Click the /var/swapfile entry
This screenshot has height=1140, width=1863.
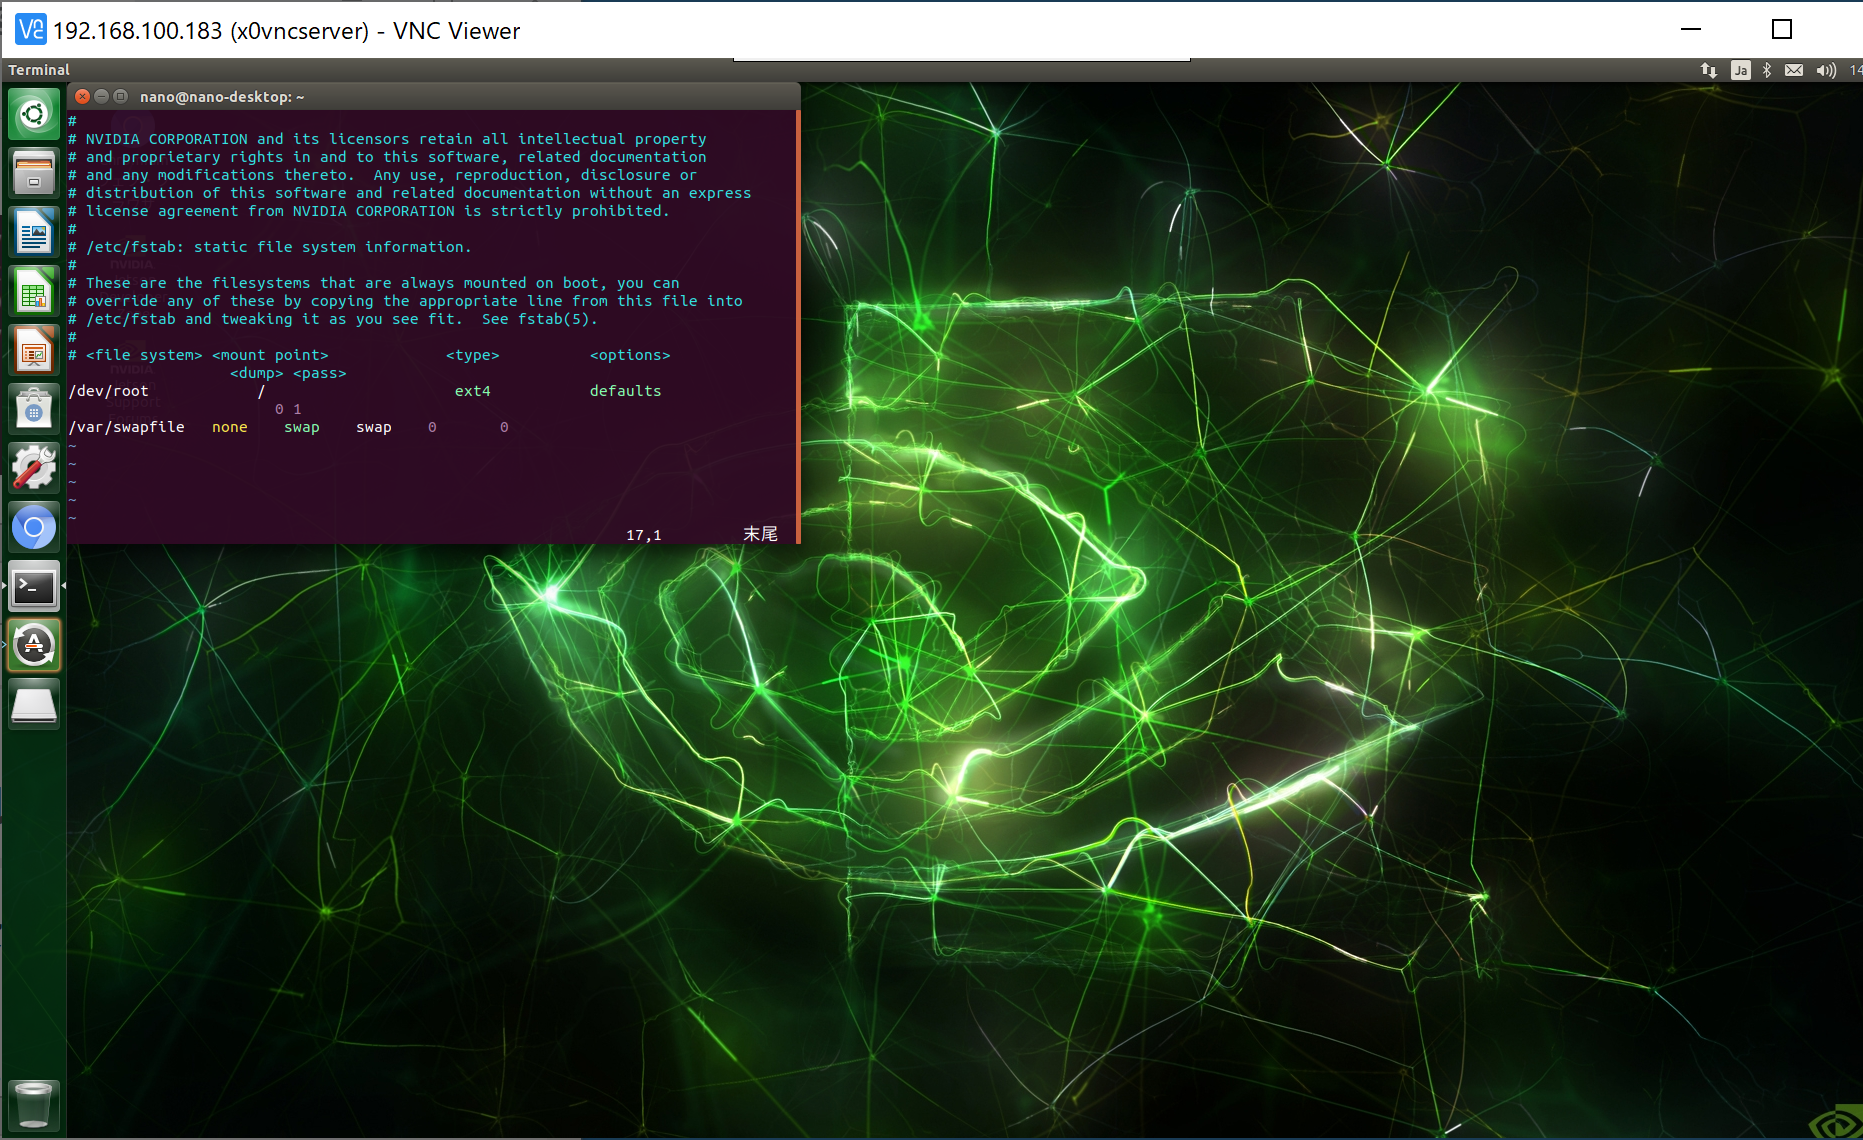click(126, 427)
